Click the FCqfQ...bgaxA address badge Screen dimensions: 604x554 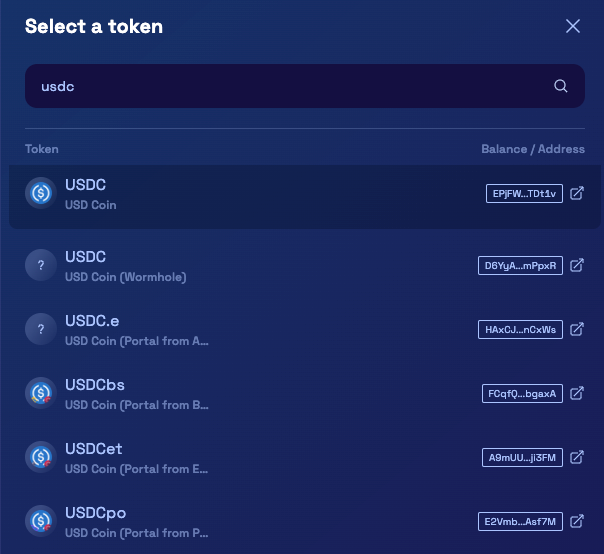pyautogui.click(x=522, y=393)
